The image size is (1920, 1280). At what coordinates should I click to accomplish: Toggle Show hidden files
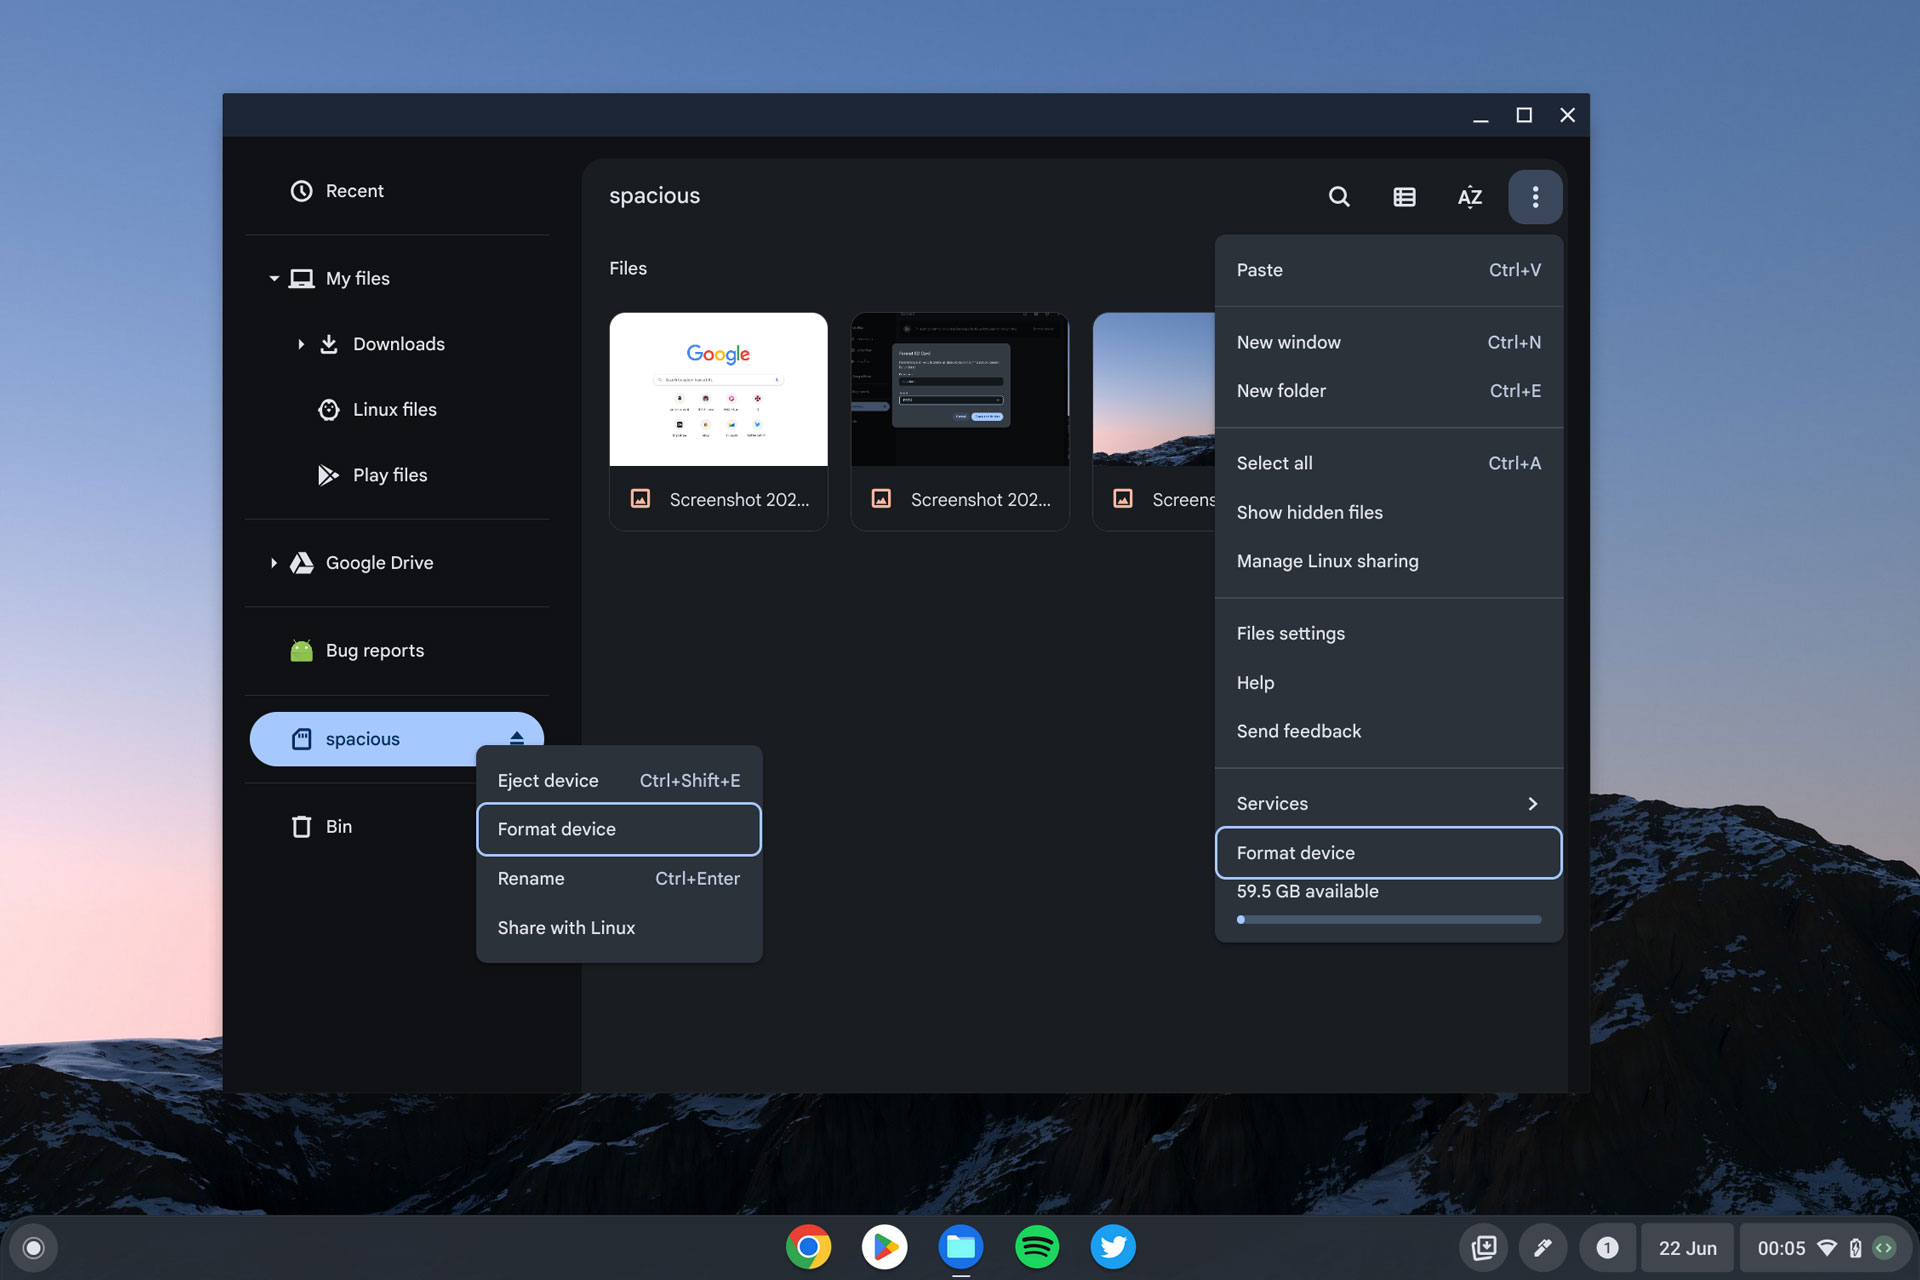click(1389, 512)
